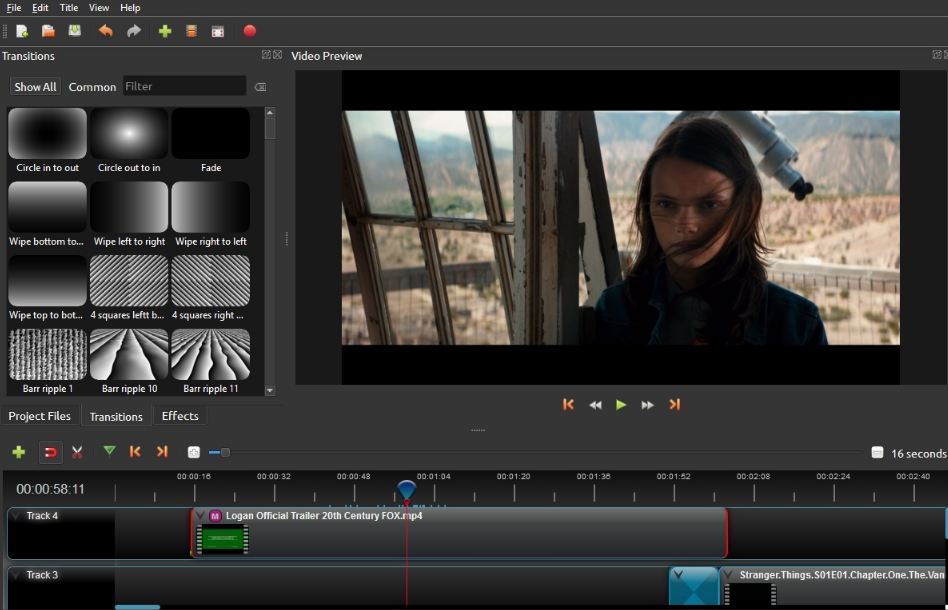Click the Show All filter button
The width and height of the screenshot is (948, 610).
click(x=35, y=86)
